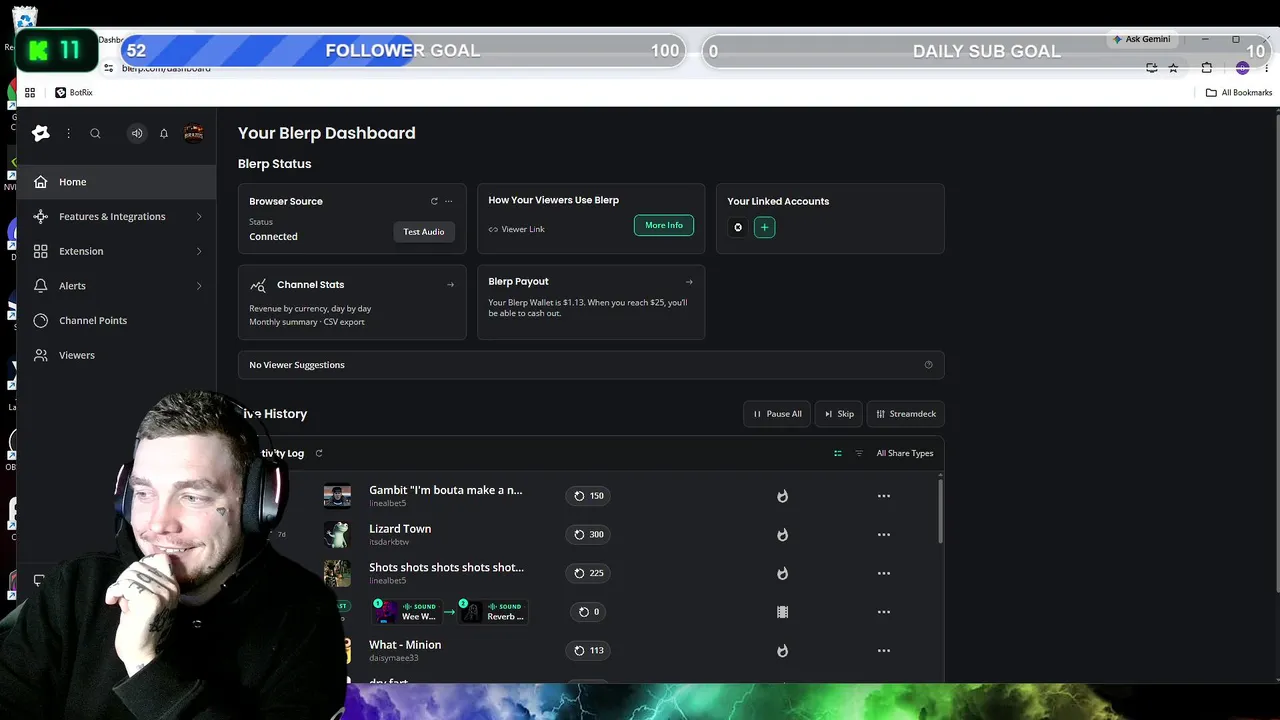Expand the Features & Integrations chevron
The height and width of the screenshot is (720, 1280).
(x=199, y=216)
